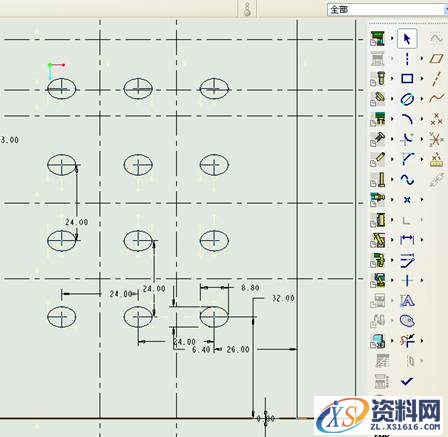This screenshot has width=448, height=437.
Task: Expand the Line tool flyout arrow
Action: point(422,59)
